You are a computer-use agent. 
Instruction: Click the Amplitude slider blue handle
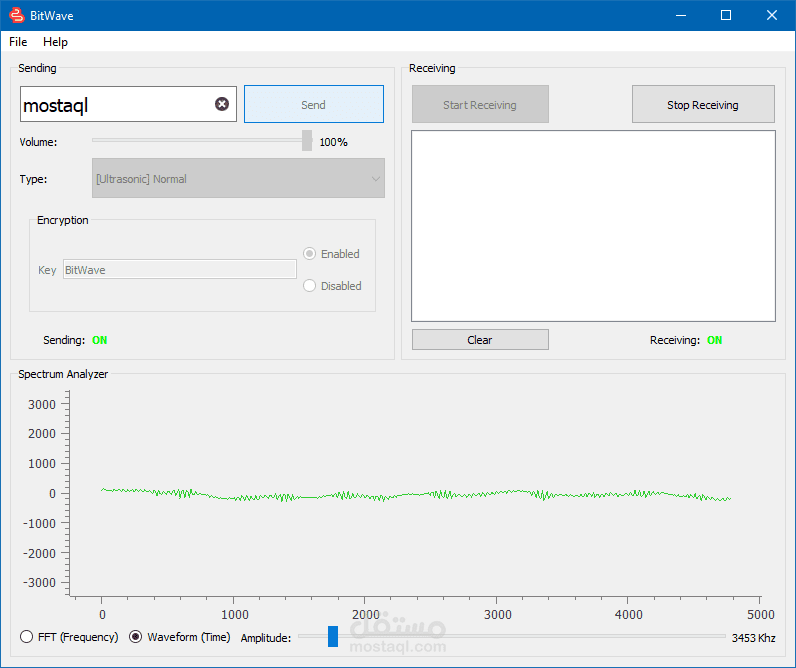(333, 637)
